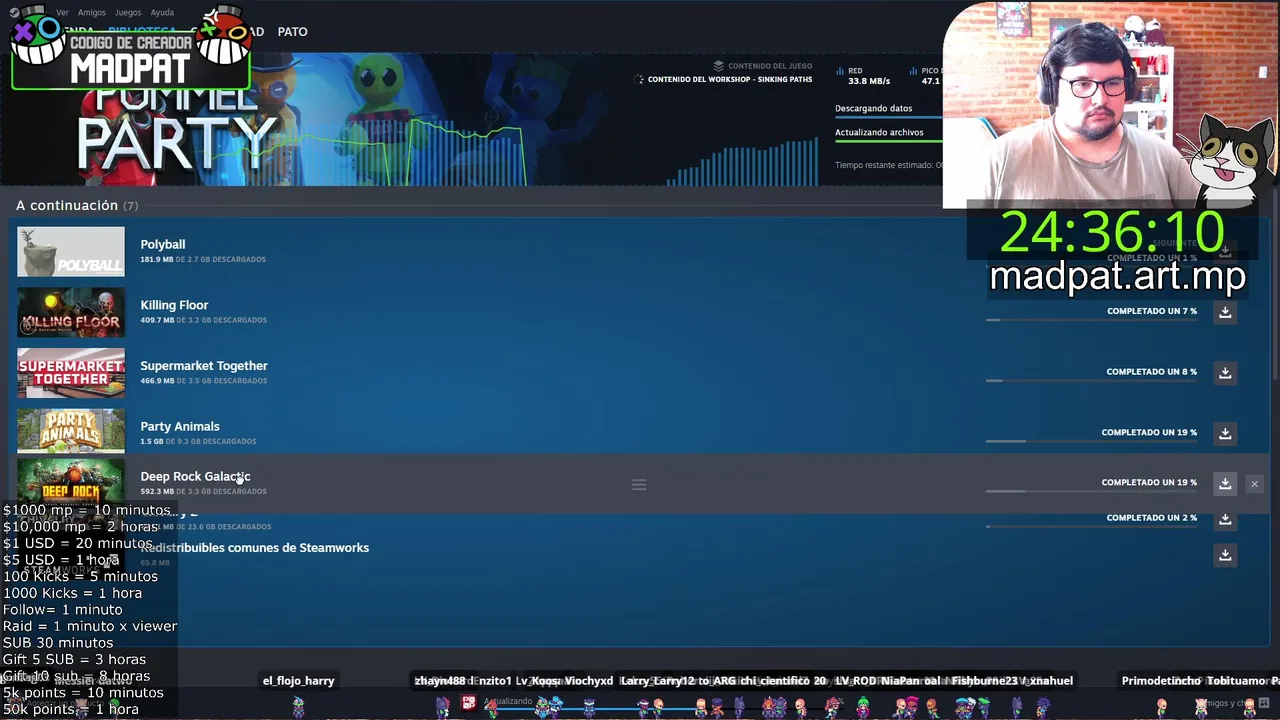The height and width of the screenshot is (720, 1280).
Task: Open the Party Animals thumbnail
Action: pos(71,431)
